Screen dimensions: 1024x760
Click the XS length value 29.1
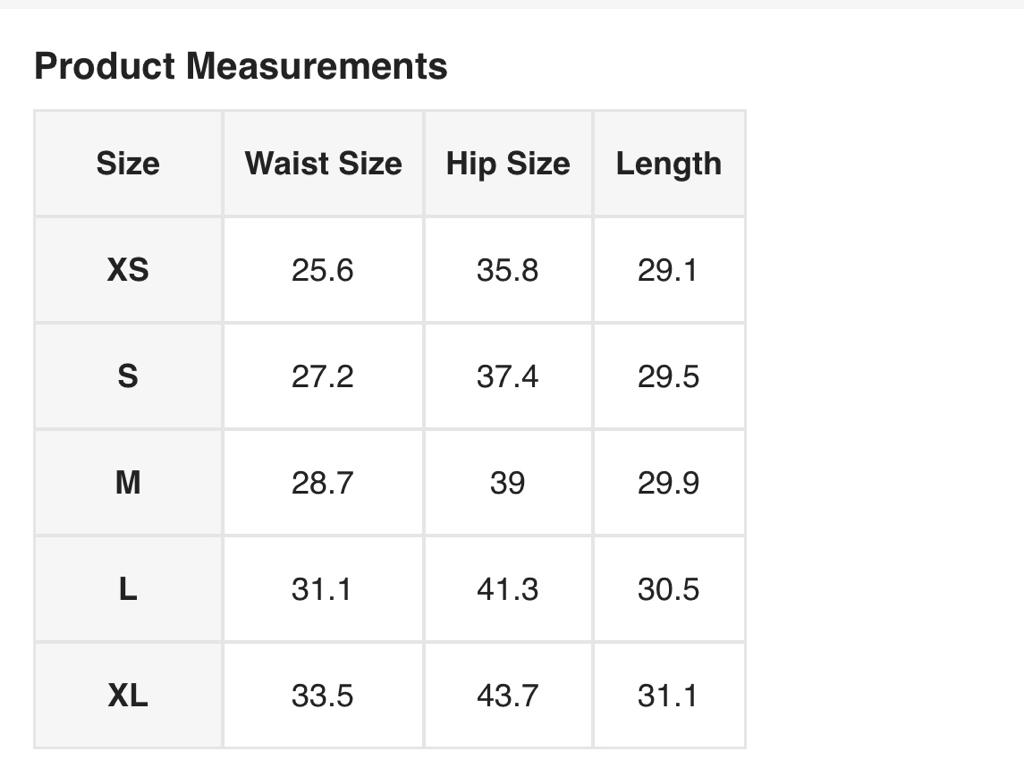click(668, 270)
